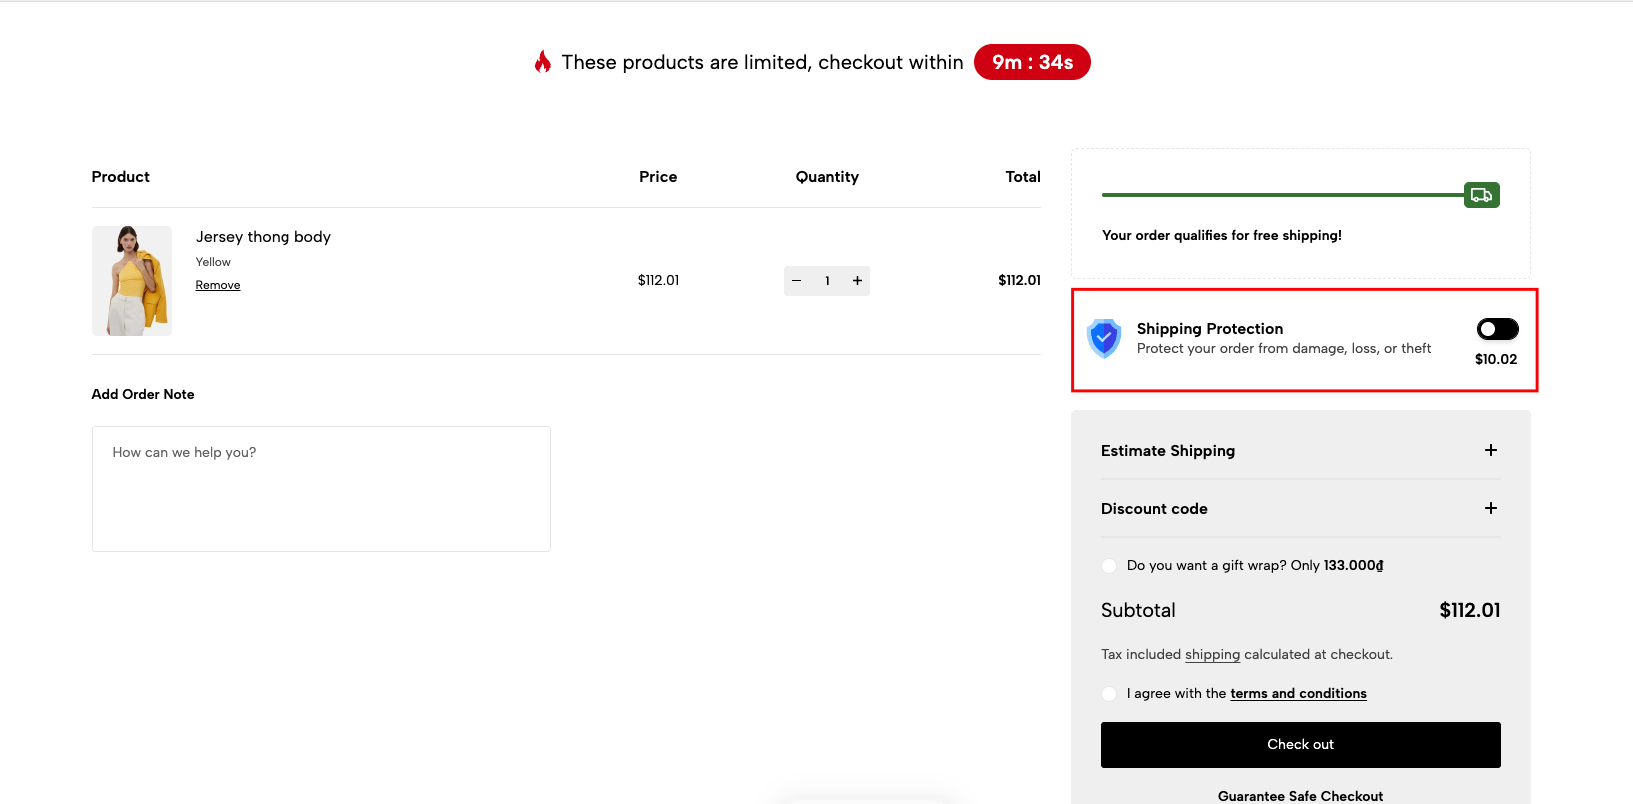Click the green free shipping truck icon
Viewport: 1633px width, 804px height.
[x=1481, y=195]
